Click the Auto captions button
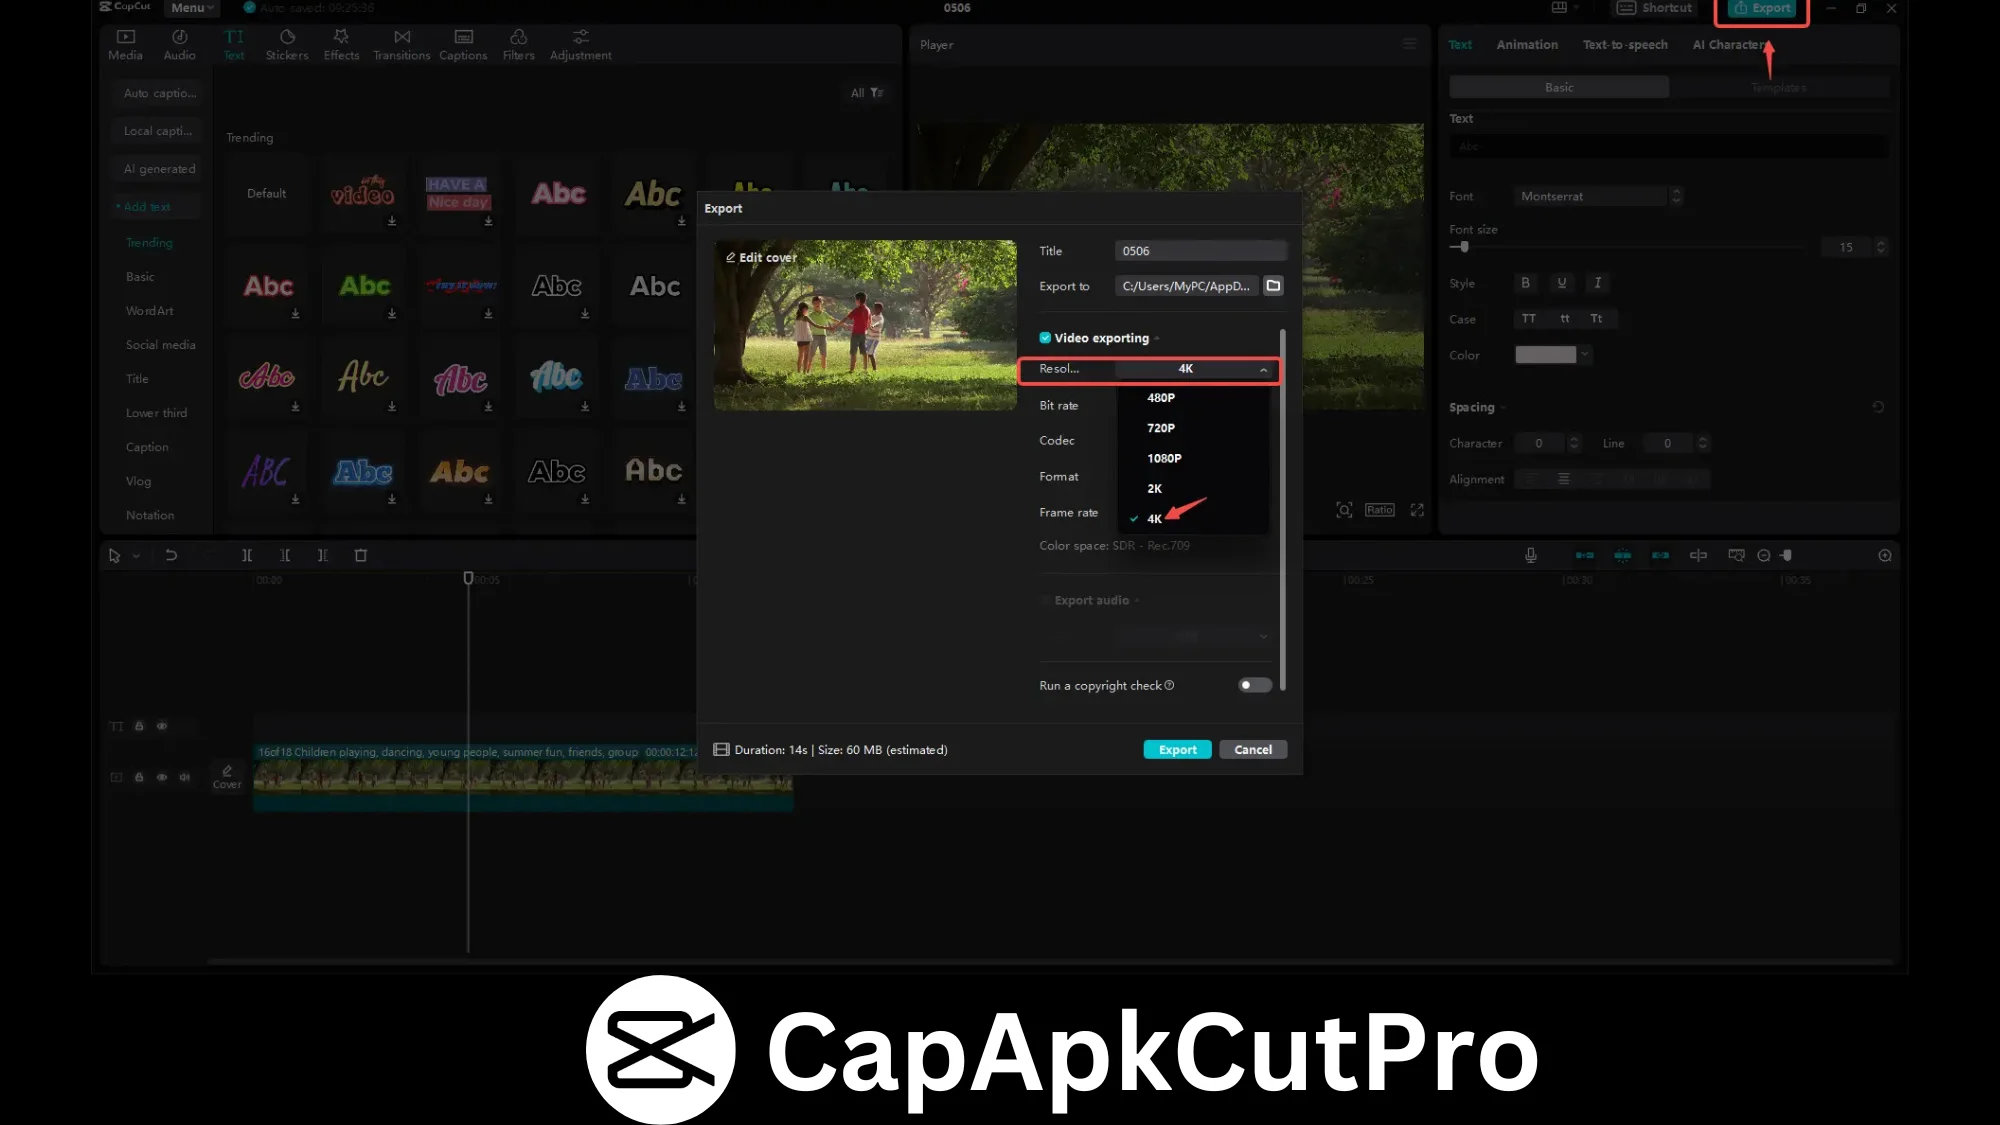This screenshot has height=1125, width=2000. point(157,93)
